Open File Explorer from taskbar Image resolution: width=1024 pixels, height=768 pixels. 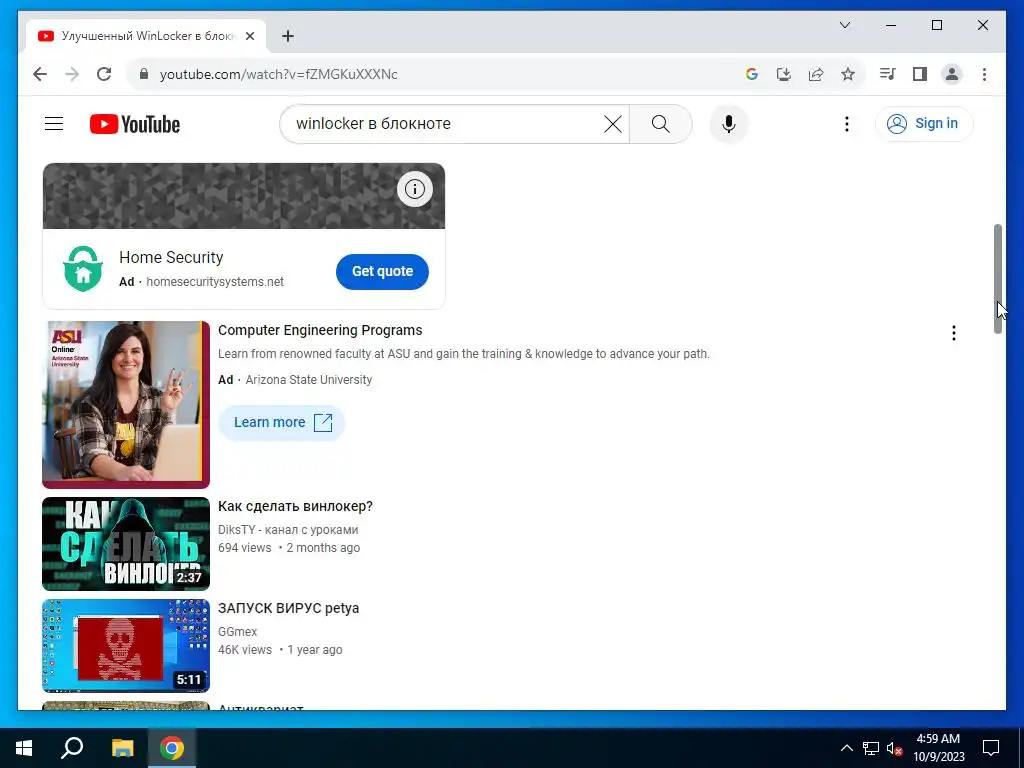click(x=122, y=748)
